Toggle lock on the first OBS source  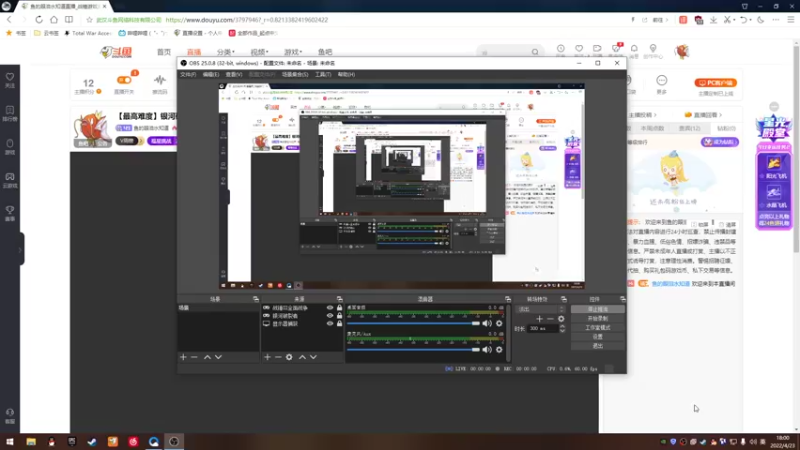pyautogui.click(x=339, y=308)
